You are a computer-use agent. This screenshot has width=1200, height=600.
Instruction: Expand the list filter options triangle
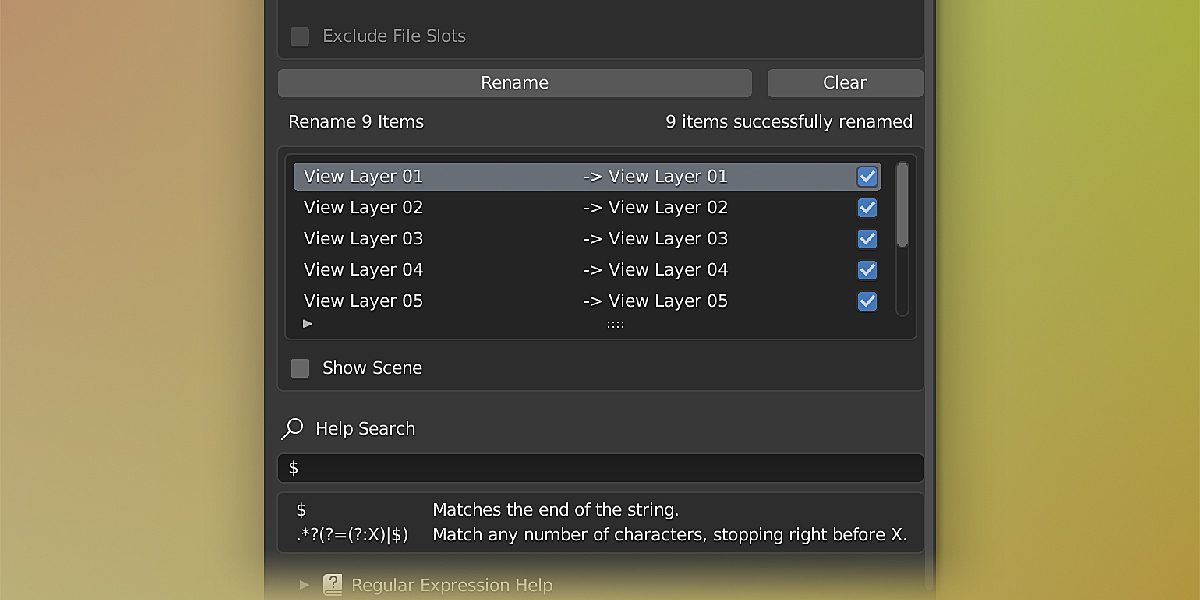click(308, 324)
